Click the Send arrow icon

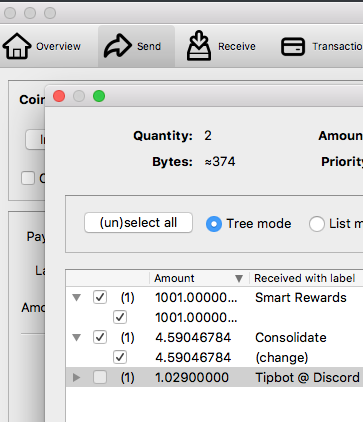[117, 46]
